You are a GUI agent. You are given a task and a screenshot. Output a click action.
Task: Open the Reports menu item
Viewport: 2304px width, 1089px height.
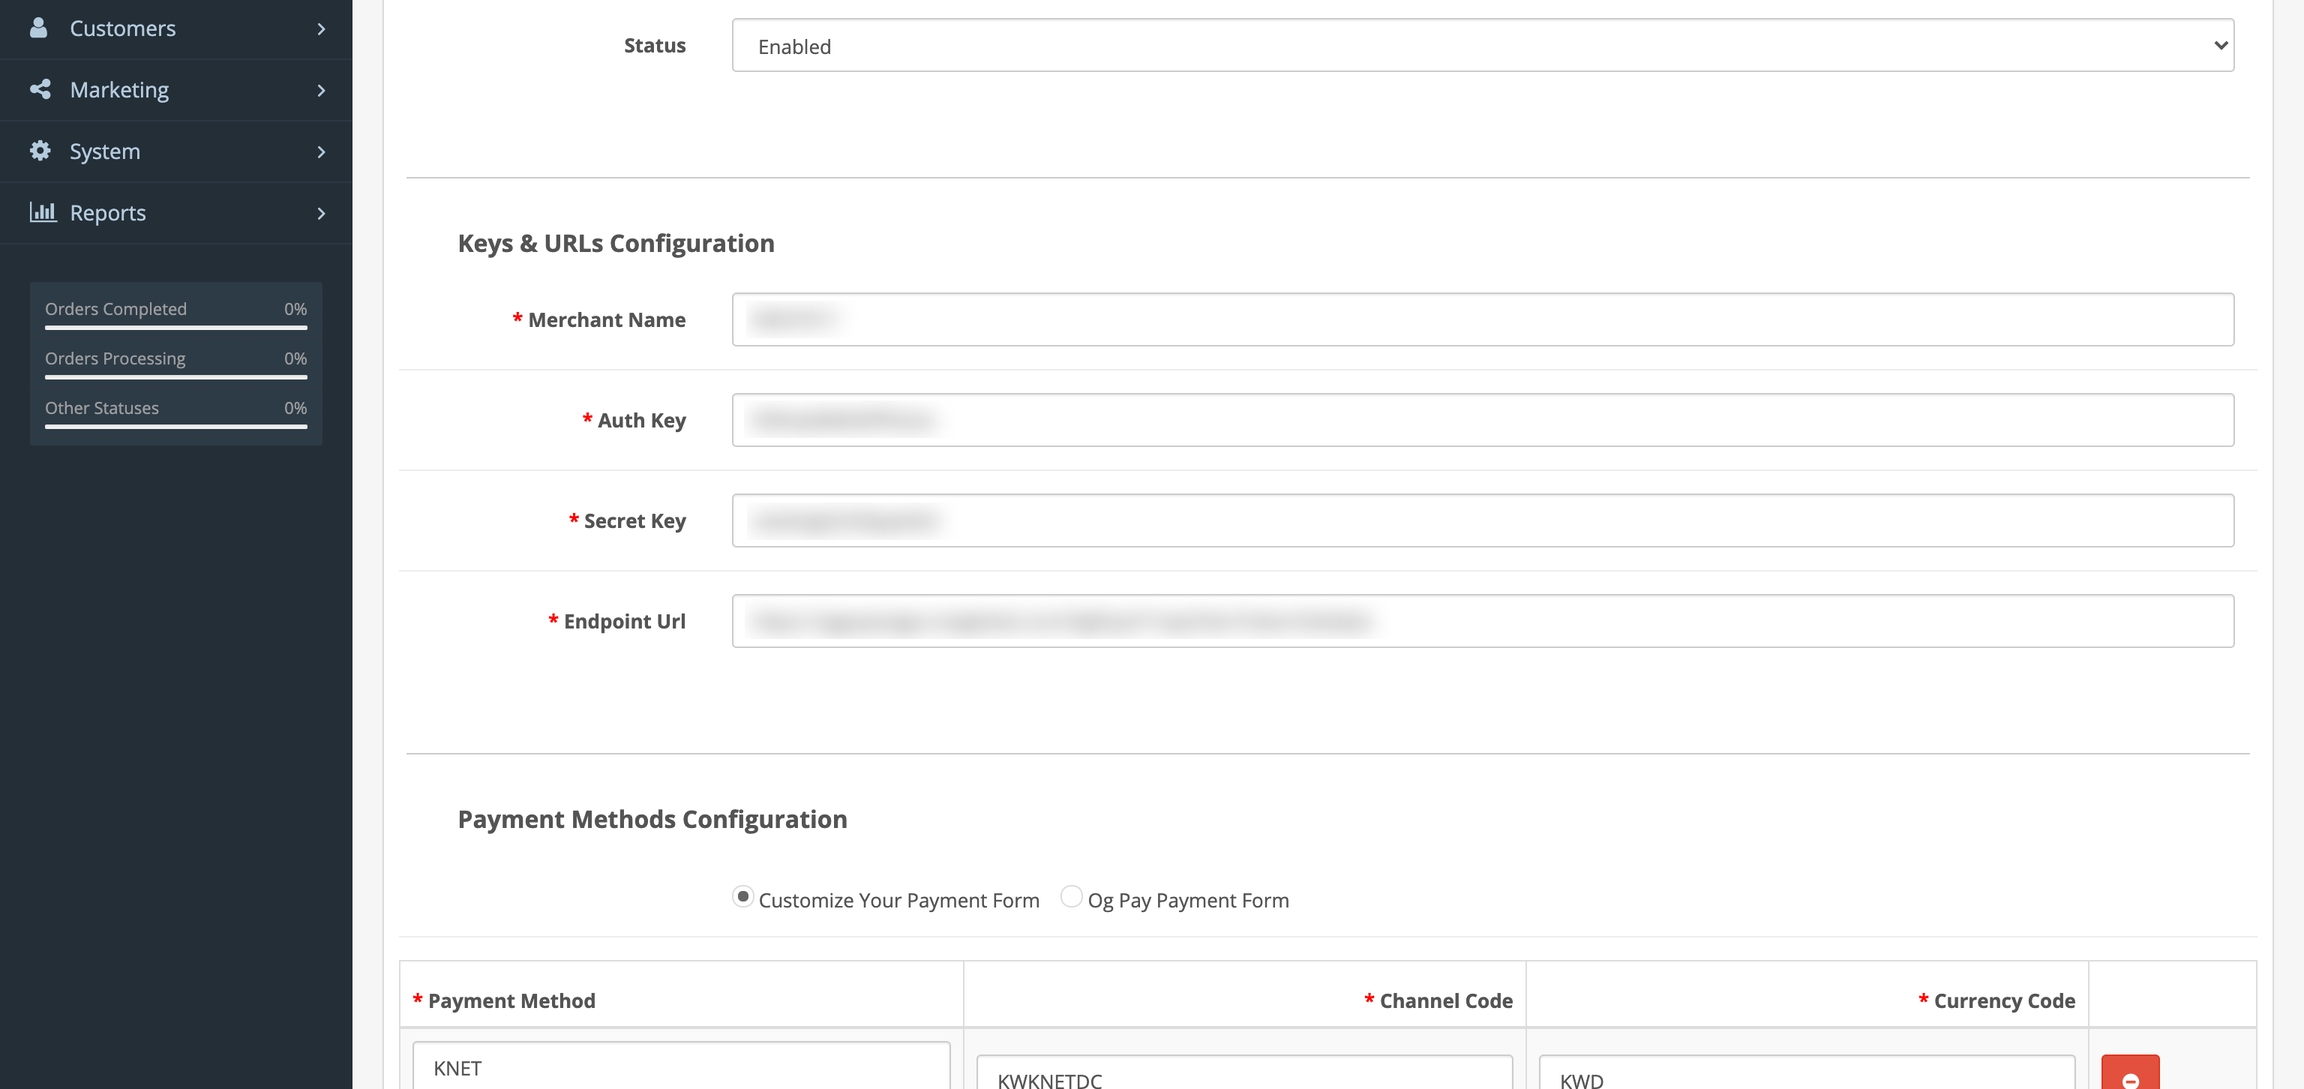(108, 213)
